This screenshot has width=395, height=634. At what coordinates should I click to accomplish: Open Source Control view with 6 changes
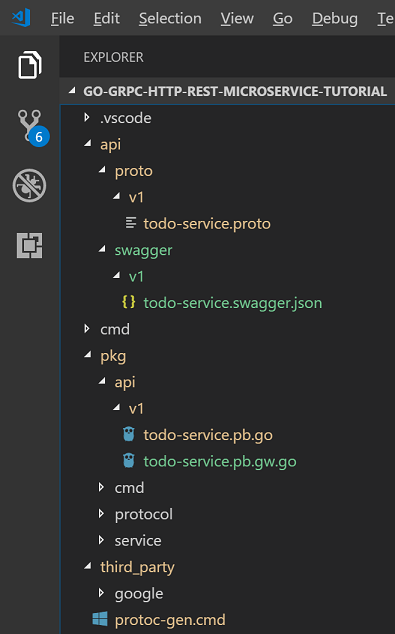pos(33,127)
